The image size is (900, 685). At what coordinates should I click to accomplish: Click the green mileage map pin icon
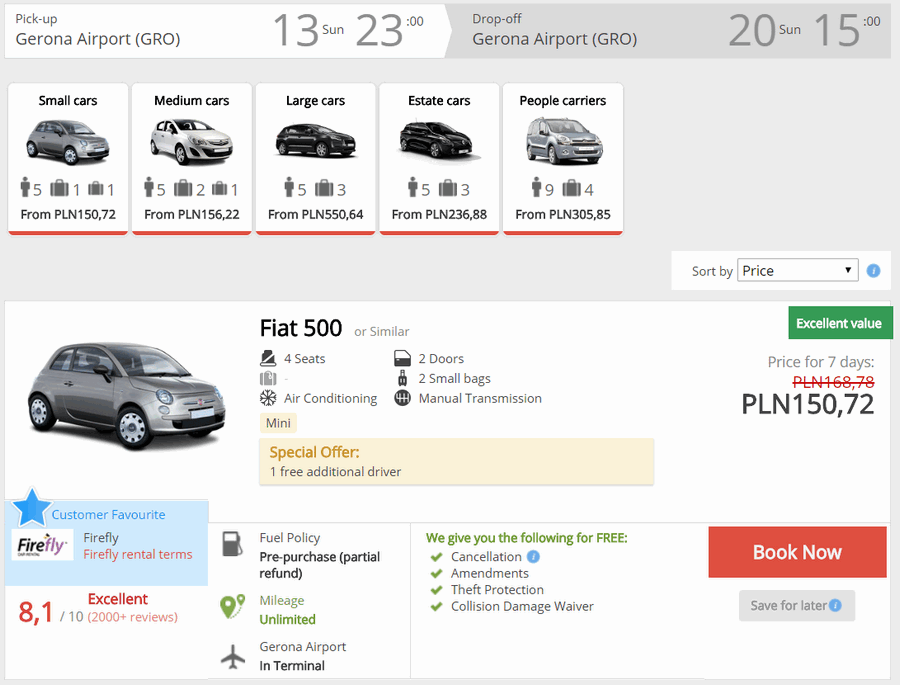[232, 606]
